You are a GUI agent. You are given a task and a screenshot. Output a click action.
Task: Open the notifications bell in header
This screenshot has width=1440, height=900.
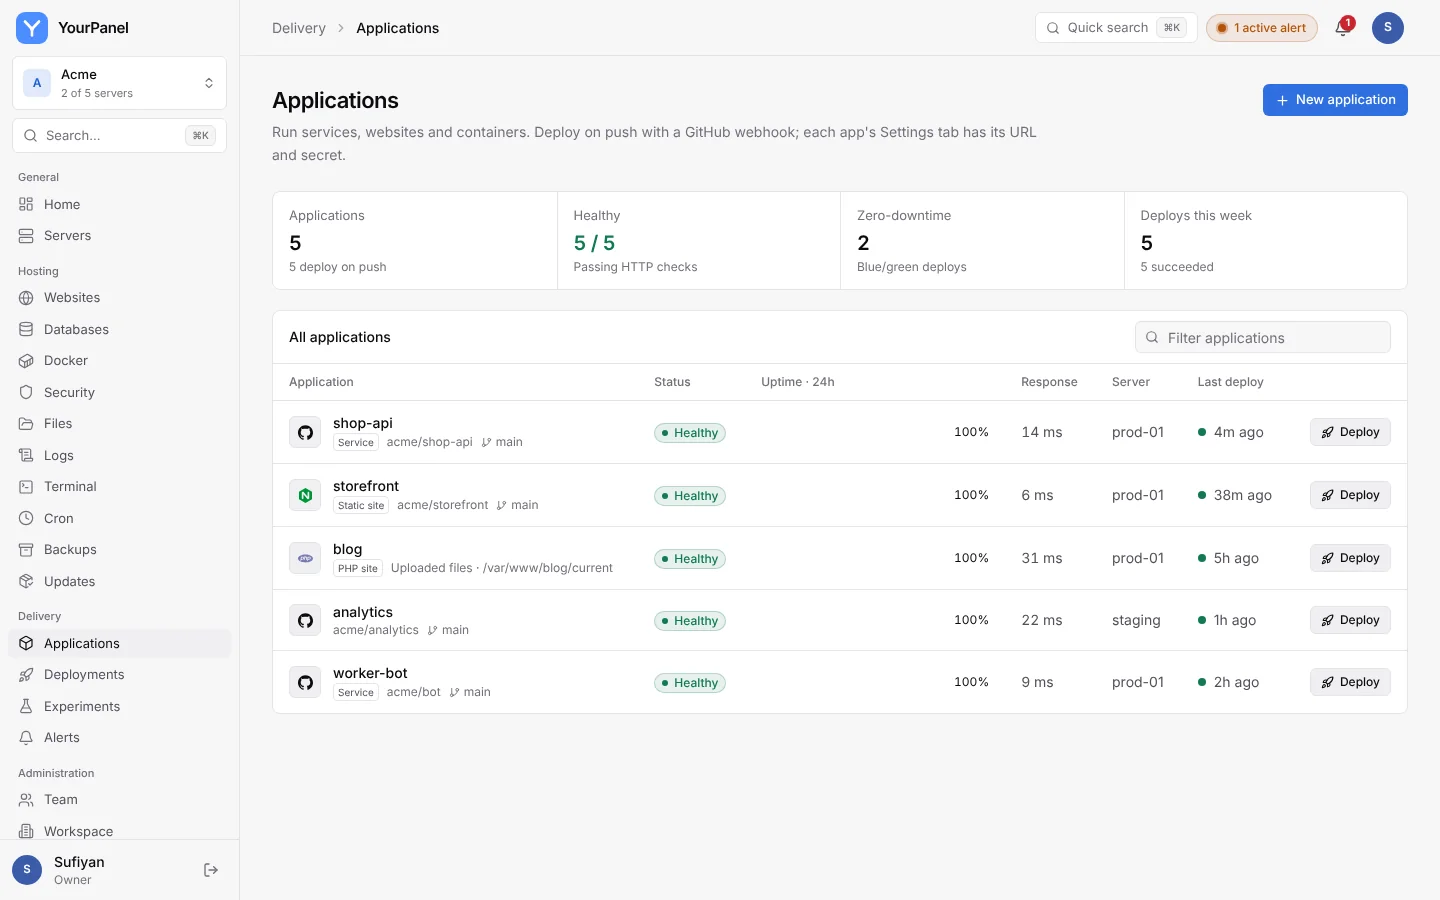(1343, 28)
